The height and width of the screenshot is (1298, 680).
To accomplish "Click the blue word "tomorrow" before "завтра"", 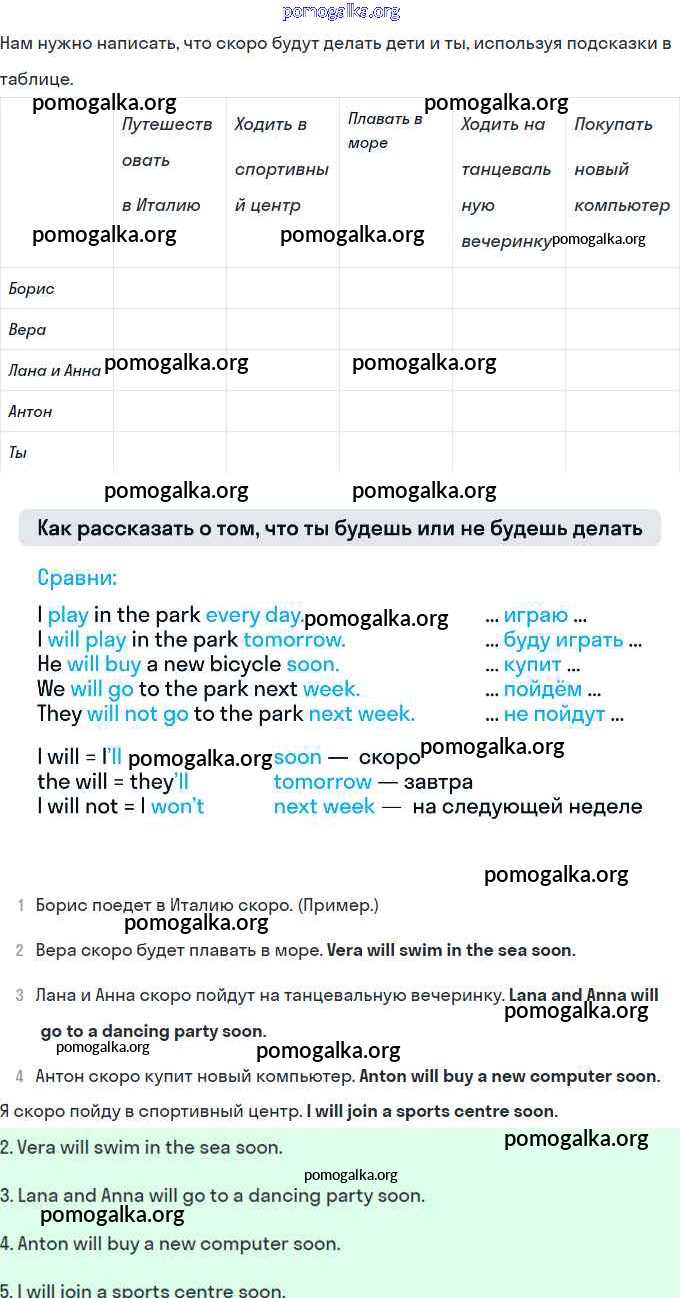I will pyautogui.click(x=322, y=782).
